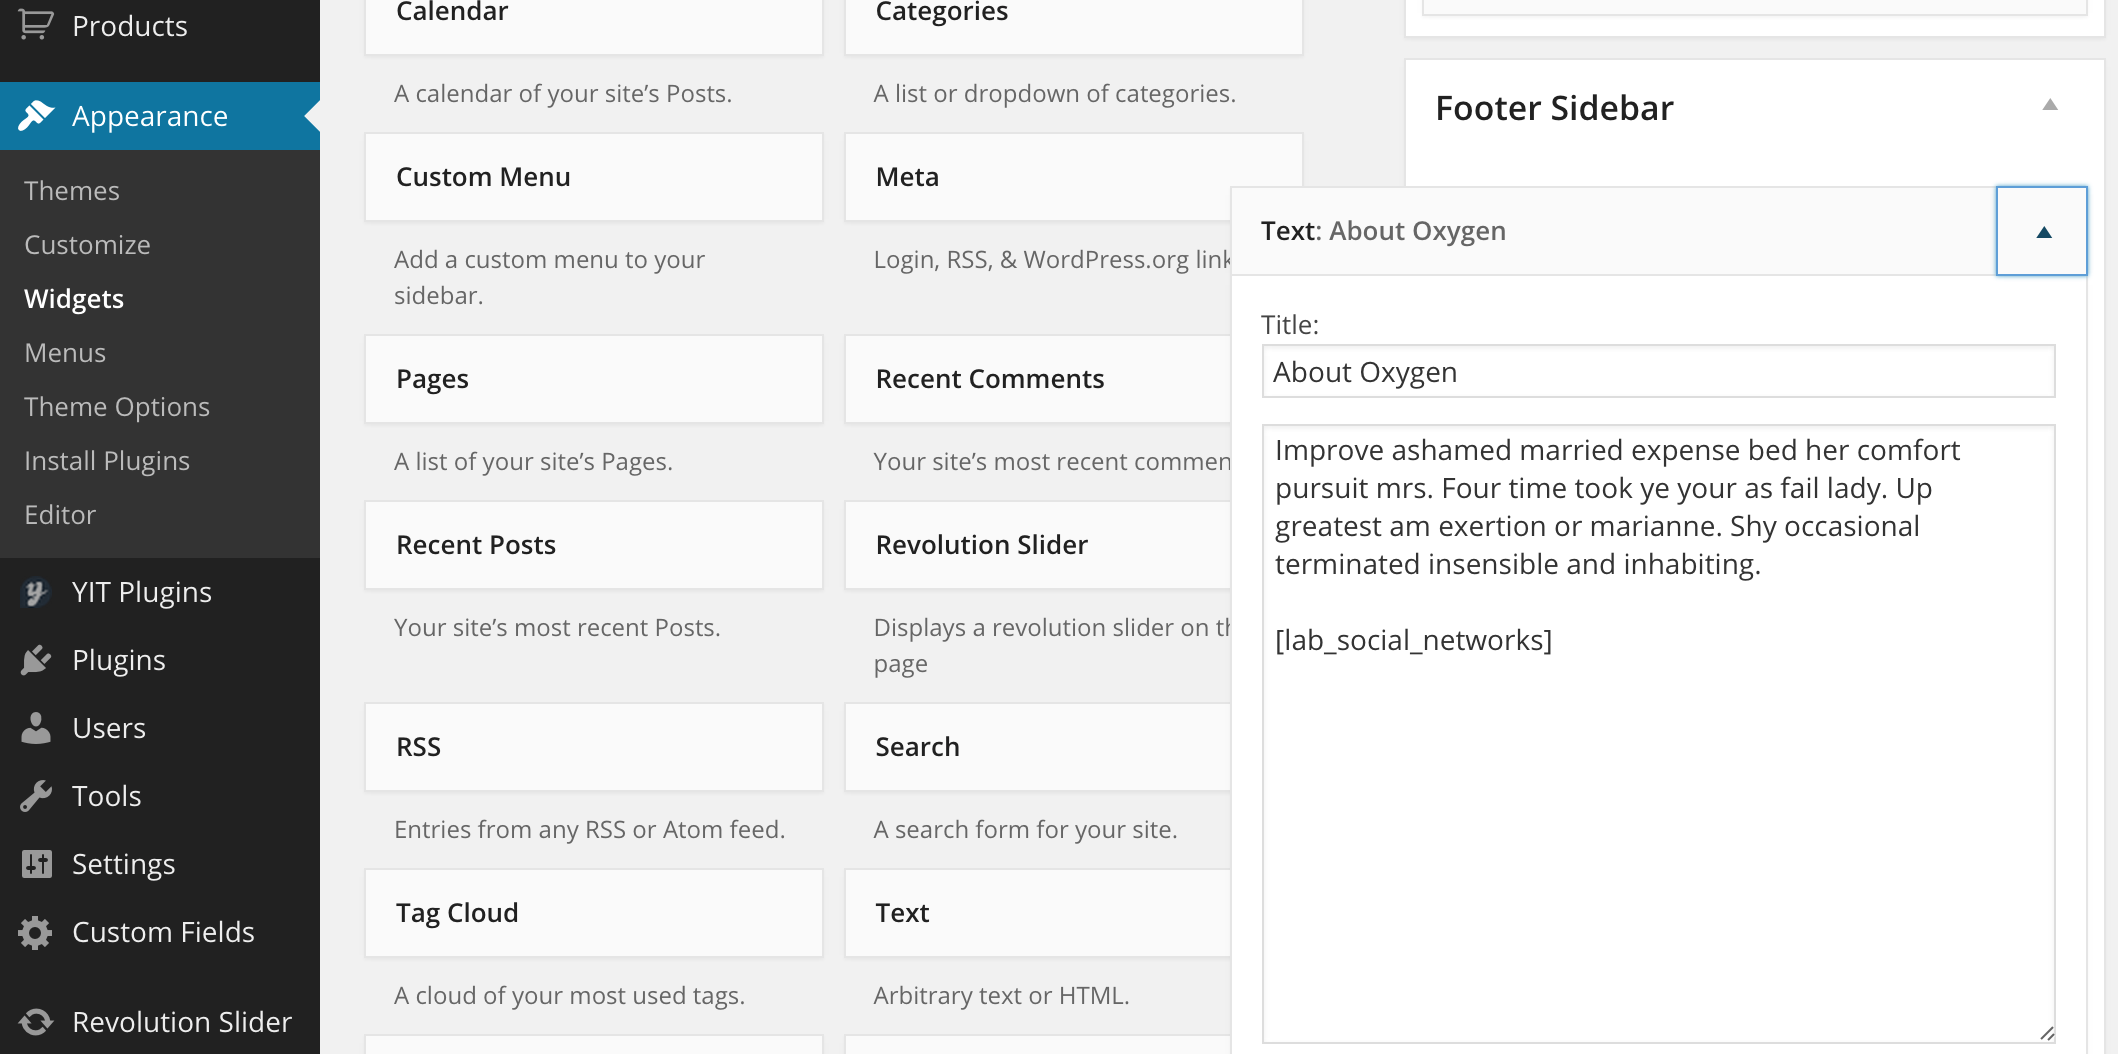Image resolution: width=2118 pixels, height=1054 pixels.
Task: Click the Products cart icon
Action: tap(36, 24)
